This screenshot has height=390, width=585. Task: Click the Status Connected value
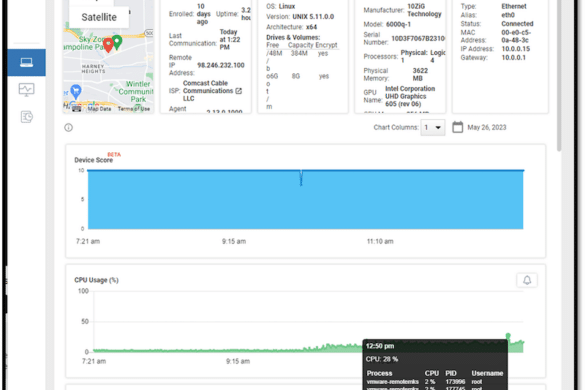coord(517,24)
